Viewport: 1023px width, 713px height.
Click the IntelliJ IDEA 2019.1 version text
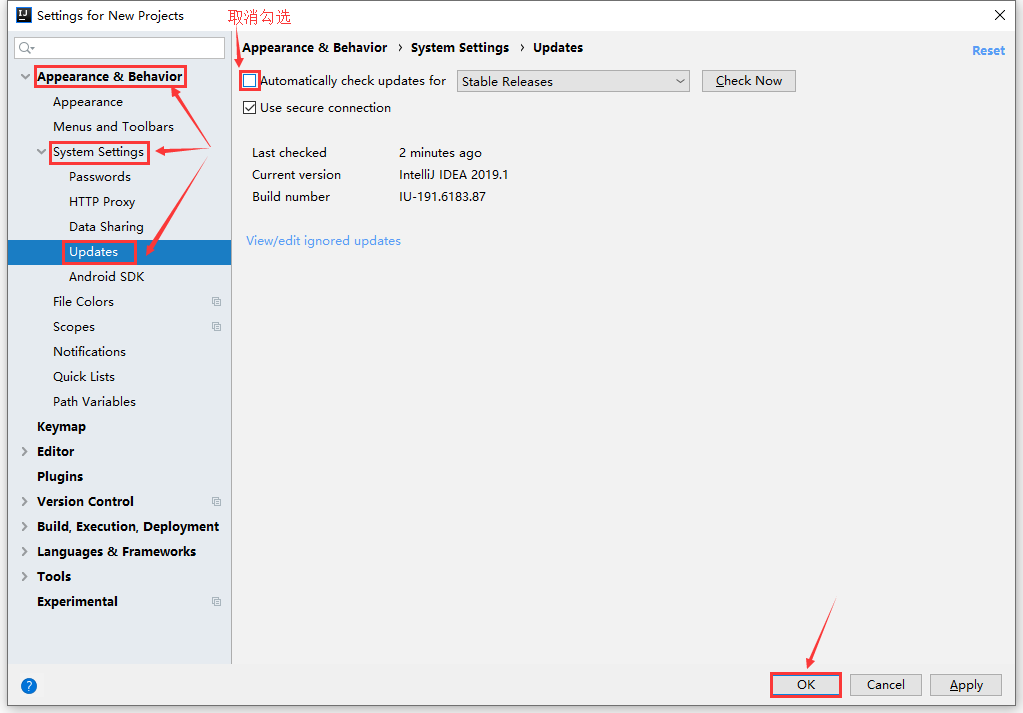point(453,175)
